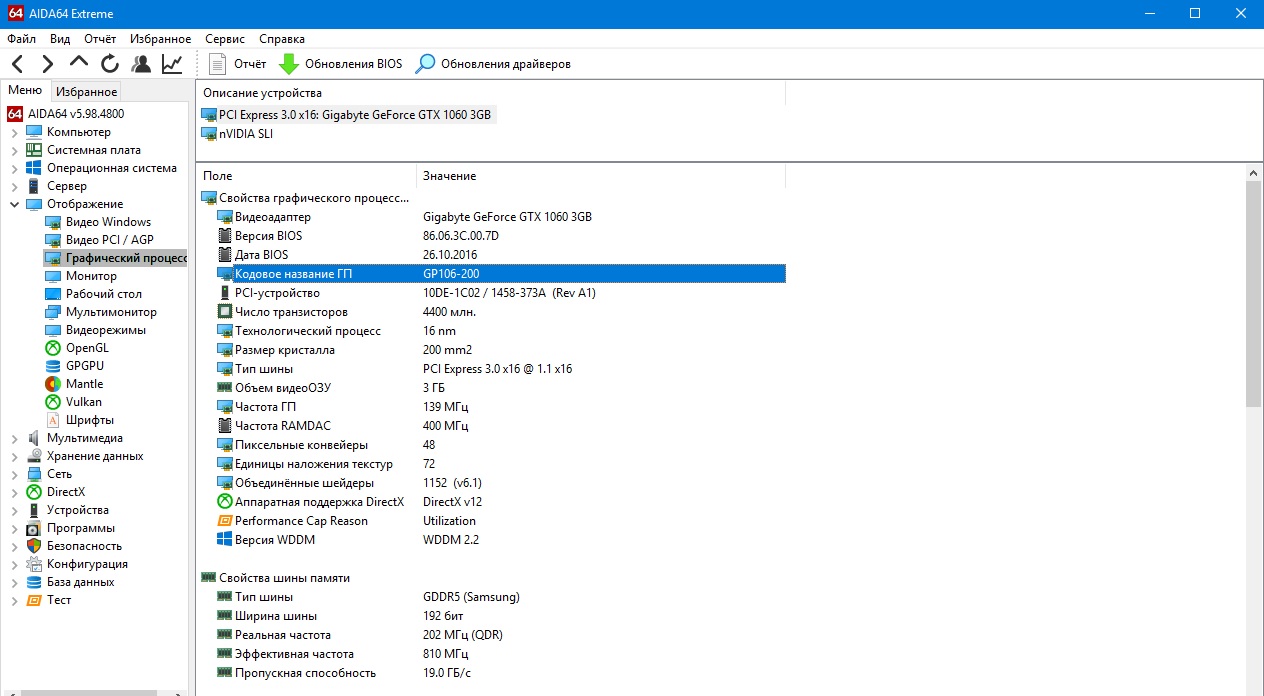This screenshot has width=1264, height=696.
Task: Click the Тест icon in tree
Action: [x=34, y=600]
